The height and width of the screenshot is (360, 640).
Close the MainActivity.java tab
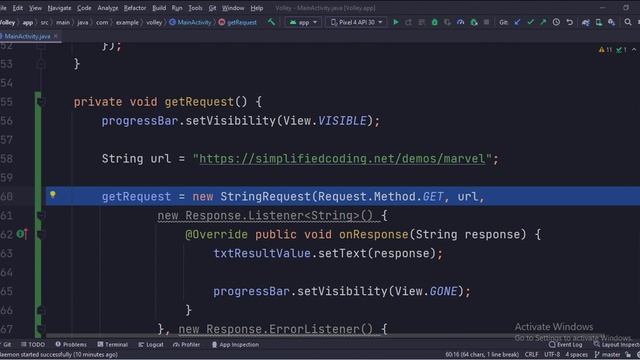(56, 36)
